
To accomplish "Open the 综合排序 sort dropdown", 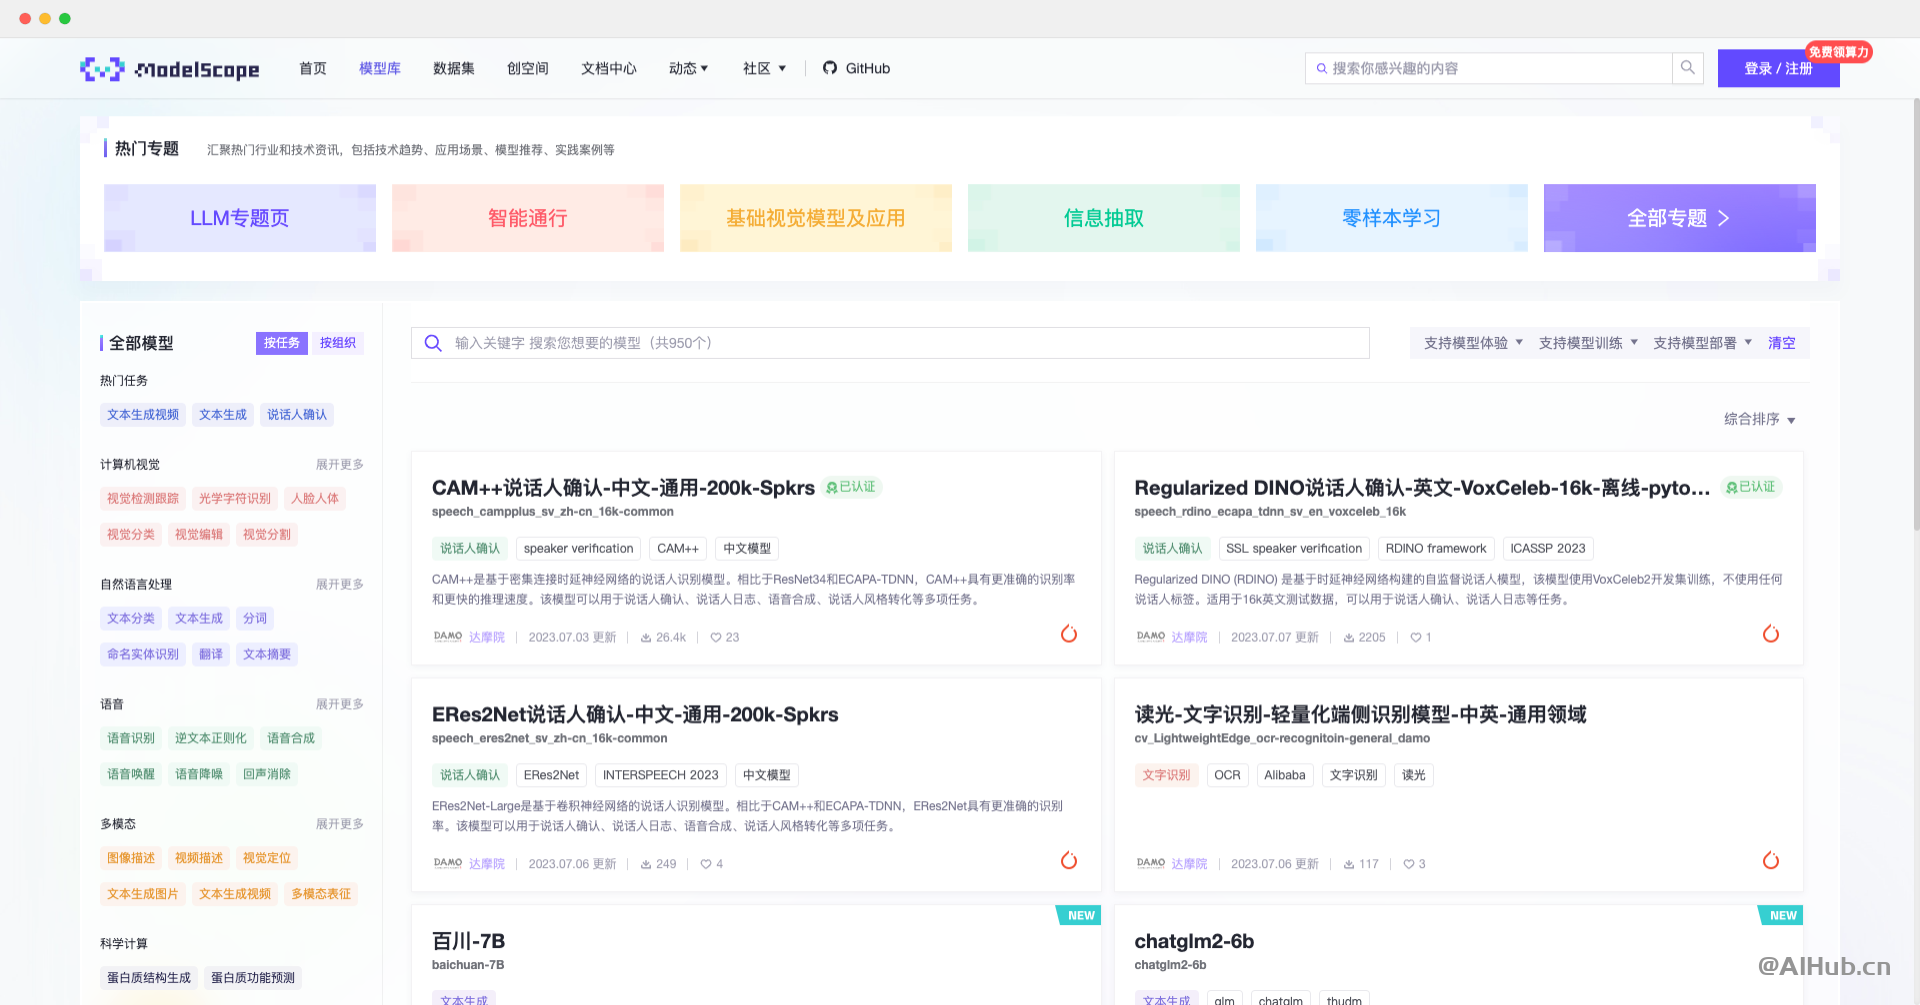I will pos(1759,420).
